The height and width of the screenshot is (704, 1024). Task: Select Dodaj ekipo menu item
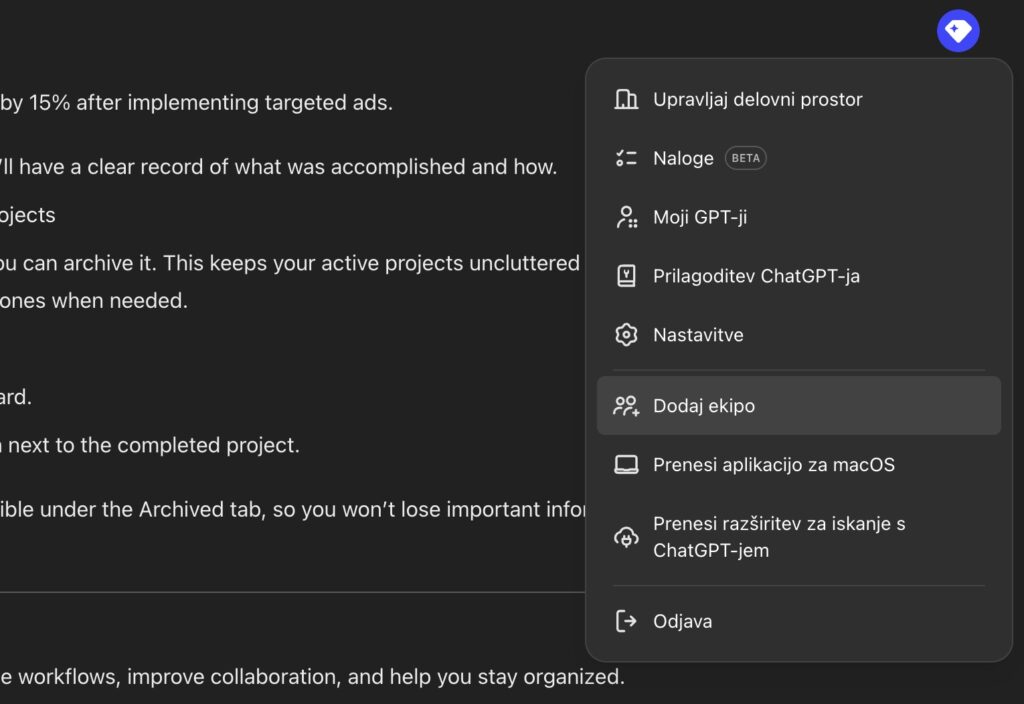[799, 406]
